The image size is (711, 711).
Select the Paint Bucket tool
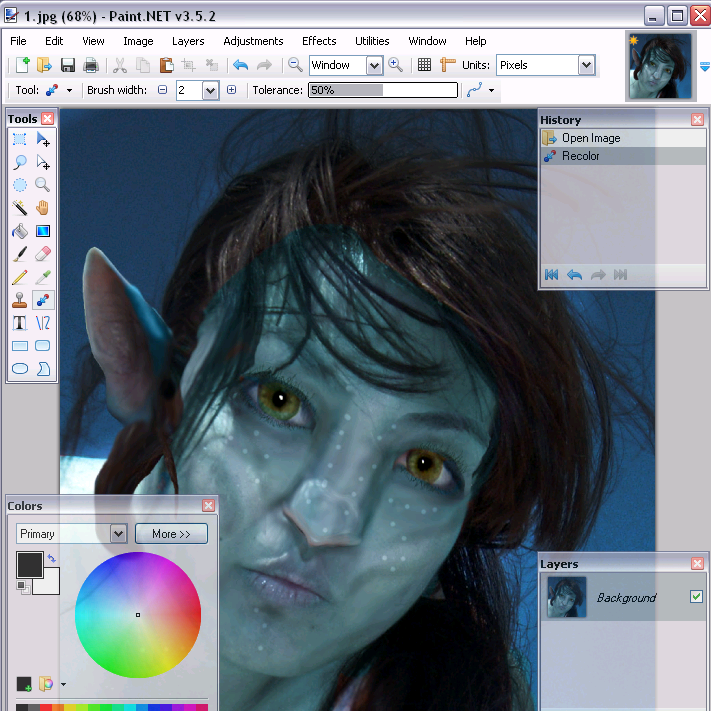[x=19, y=231]
